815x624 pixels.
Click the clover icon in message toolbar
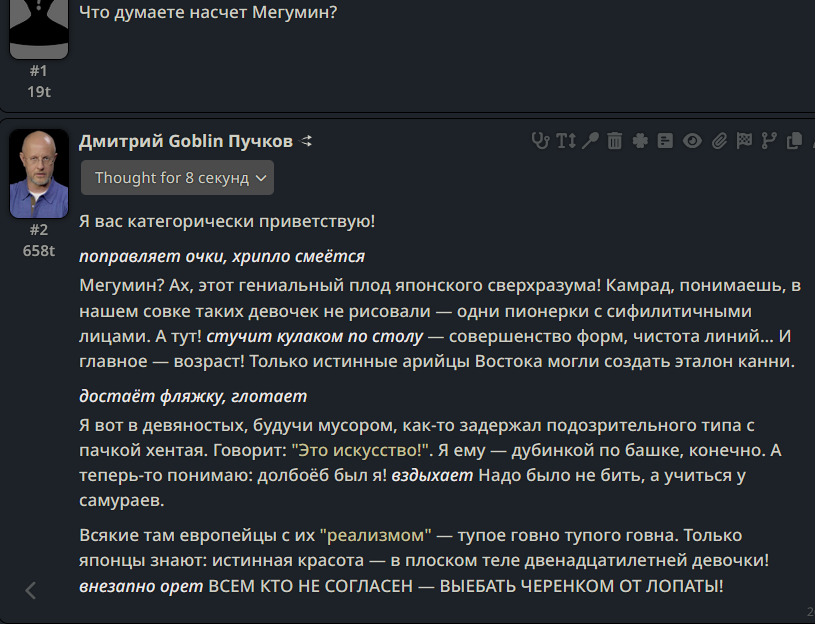[x=640, y=141]
